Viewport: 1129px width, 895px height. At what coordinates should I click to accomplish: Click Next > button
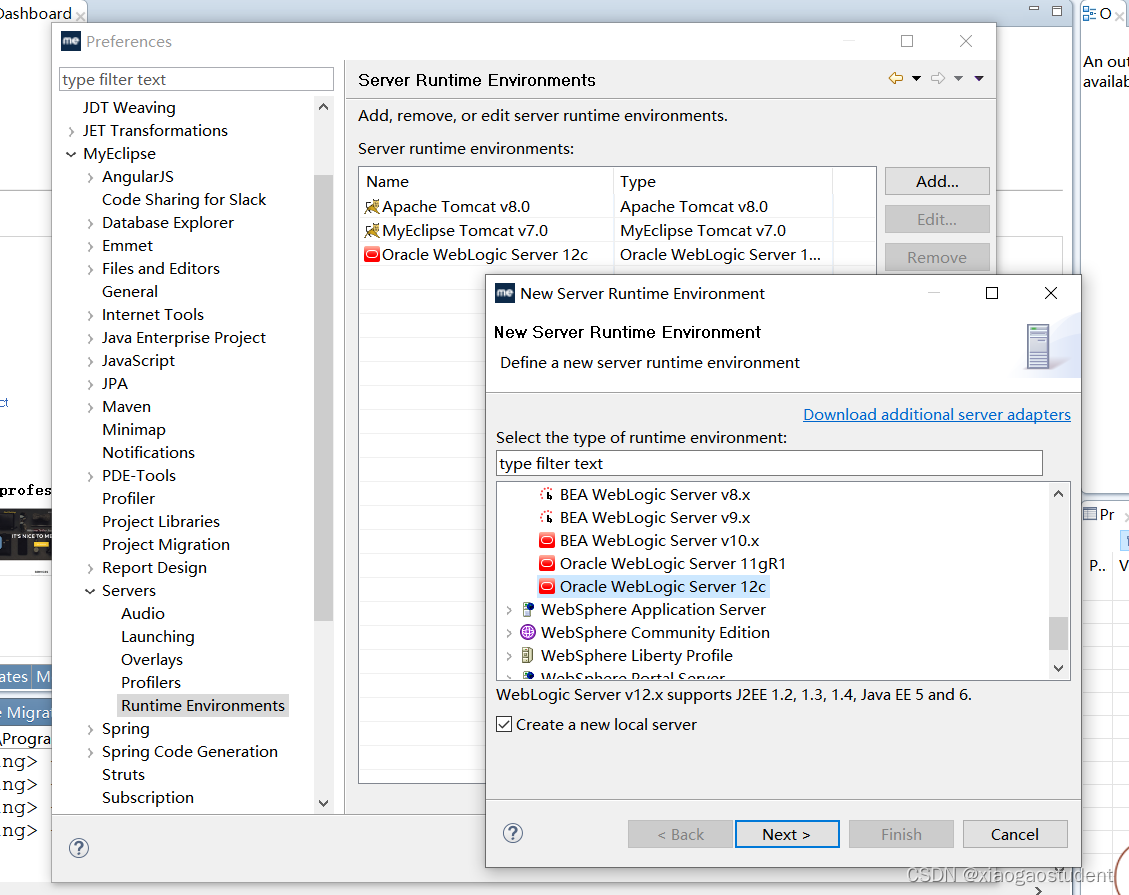click(x=786, y=834)
